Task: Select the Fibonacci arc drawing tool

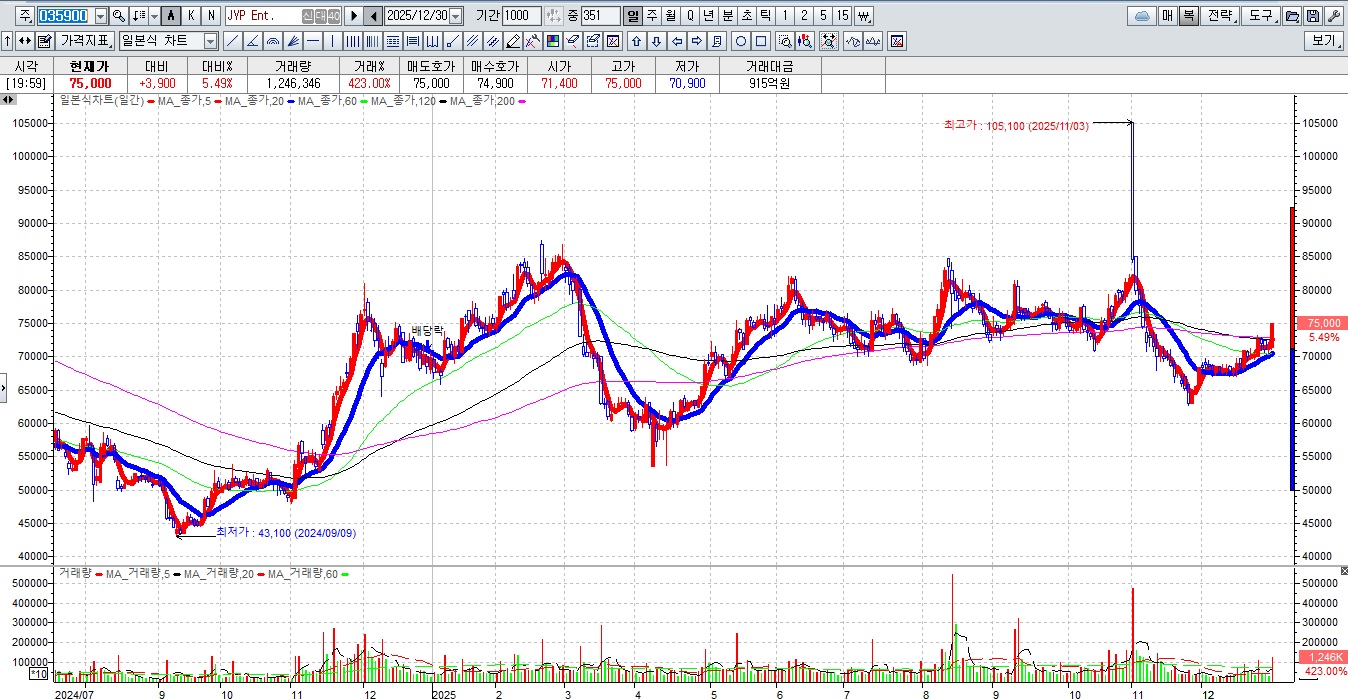Action: (x=272, y=41)
